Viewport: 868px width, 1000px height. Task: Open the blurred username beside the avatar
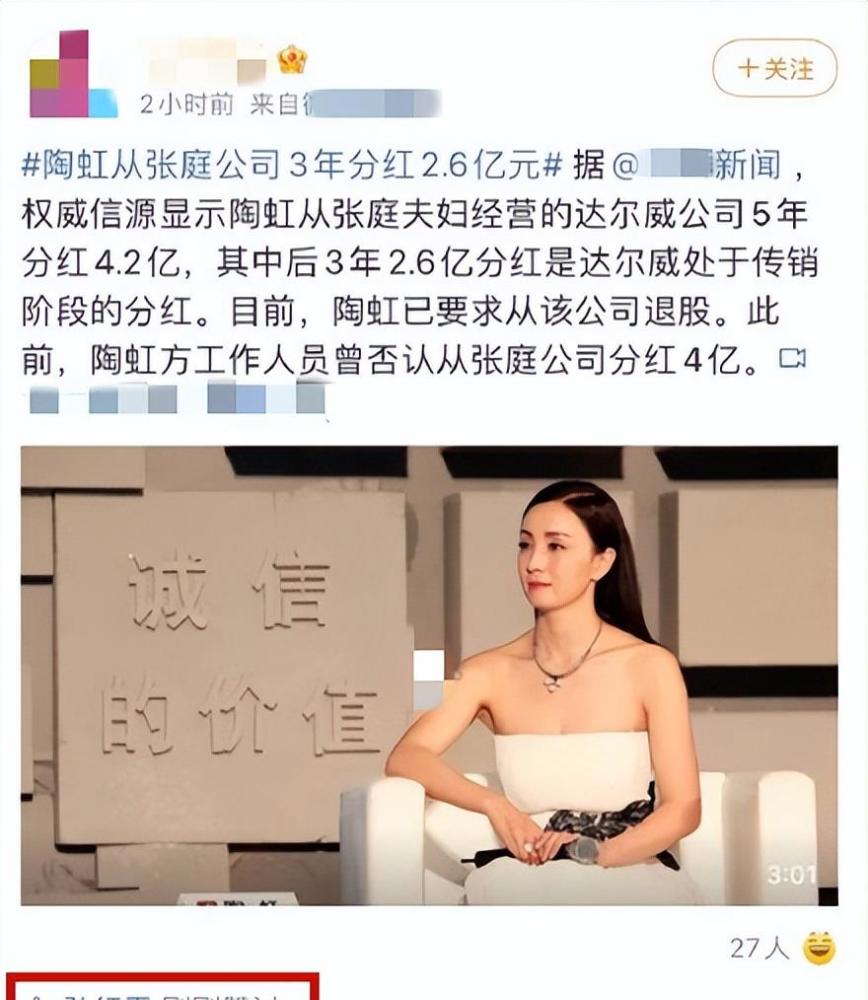tap(204, 61)
